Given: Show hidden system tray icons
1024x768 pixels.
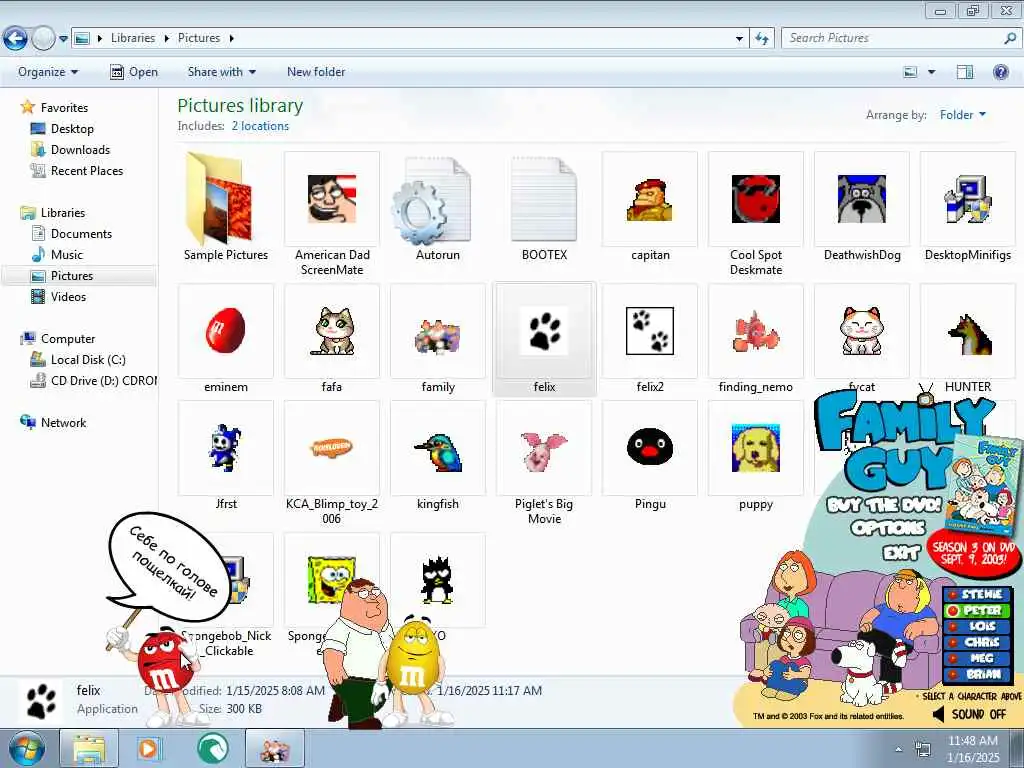Looking at the screenshot, I should coord(899,749).
